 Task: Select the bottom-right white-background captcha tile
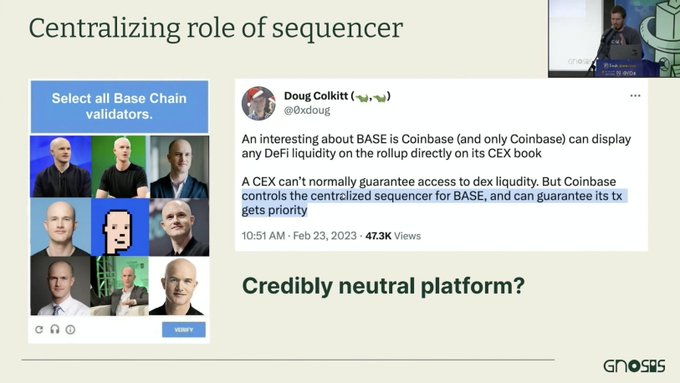pyautogui.click(x=179, y=286)
